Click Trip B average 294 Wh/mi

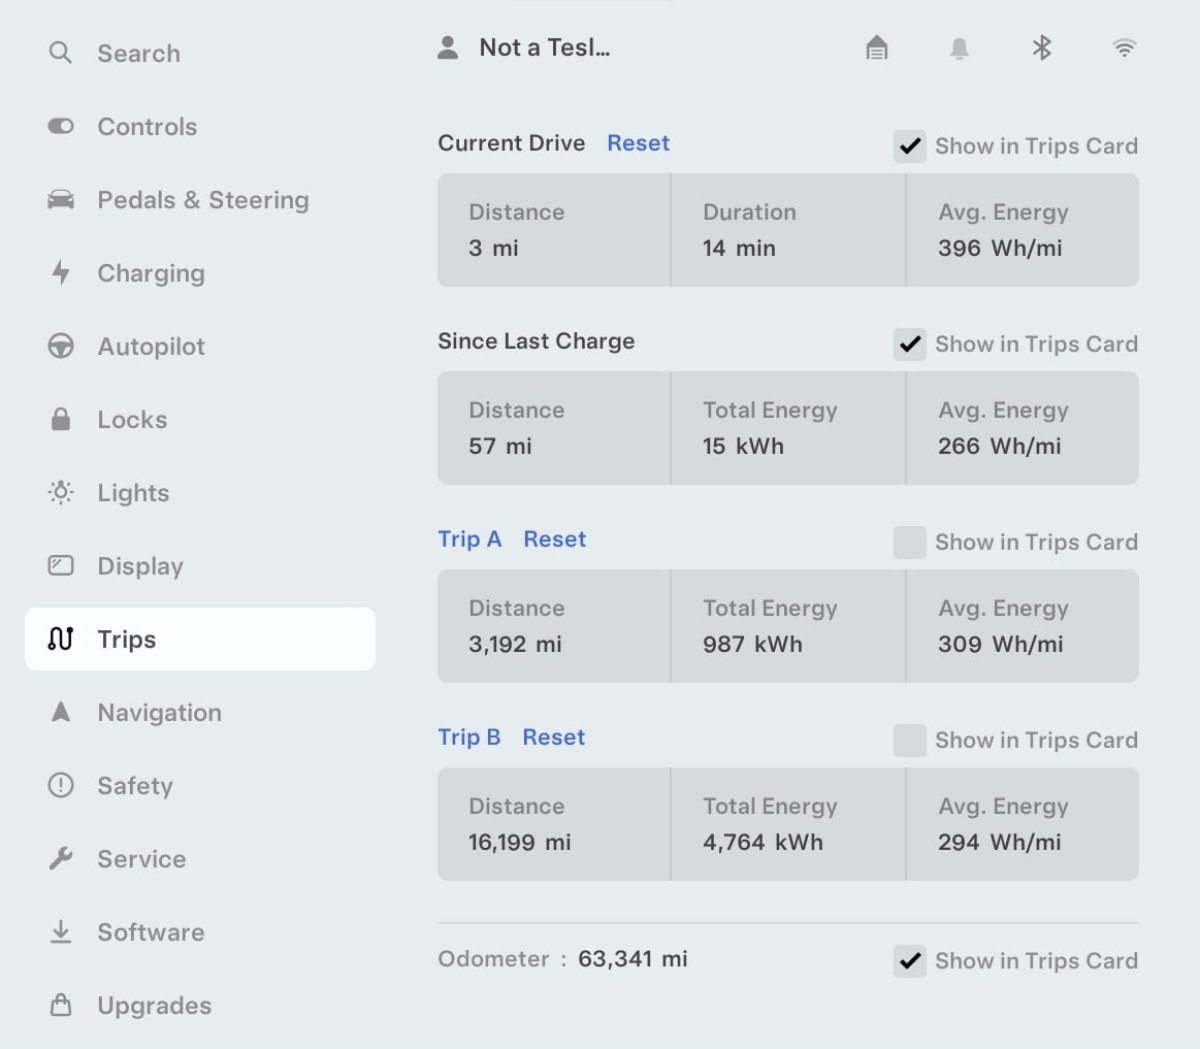coord(1000,842)
